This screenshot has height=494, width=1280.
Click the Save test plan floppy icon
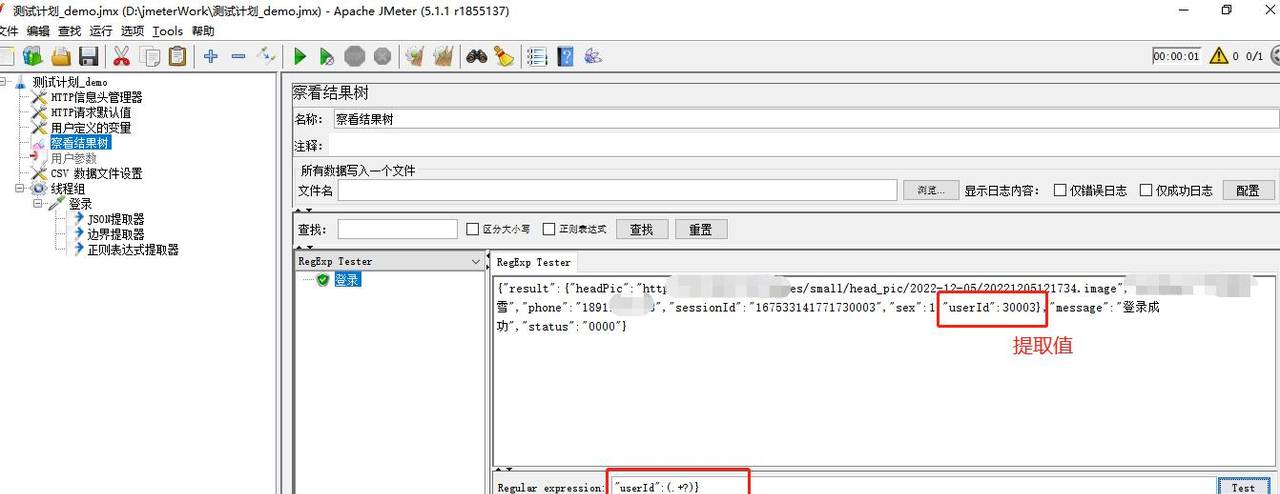coord(89,57)
